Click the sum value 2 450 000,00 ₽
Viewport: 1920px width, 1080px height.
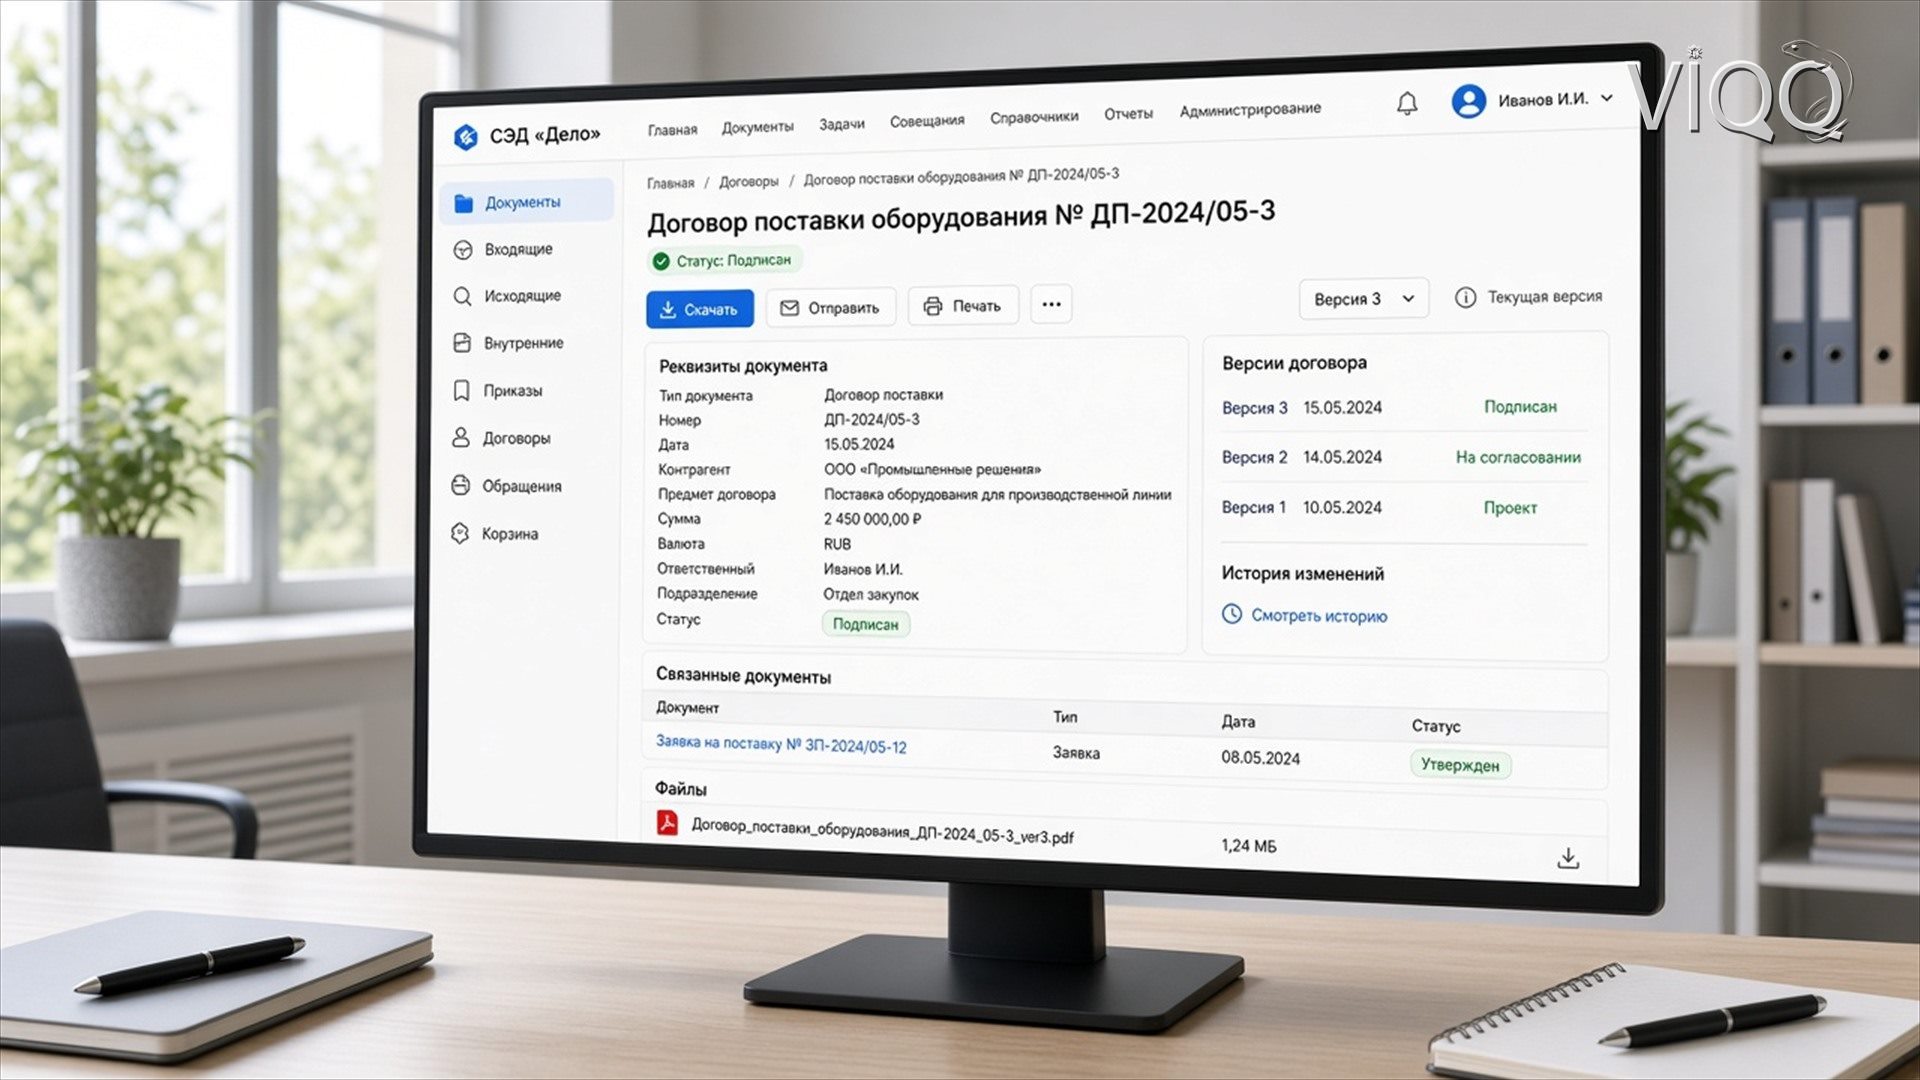(872, 519)
